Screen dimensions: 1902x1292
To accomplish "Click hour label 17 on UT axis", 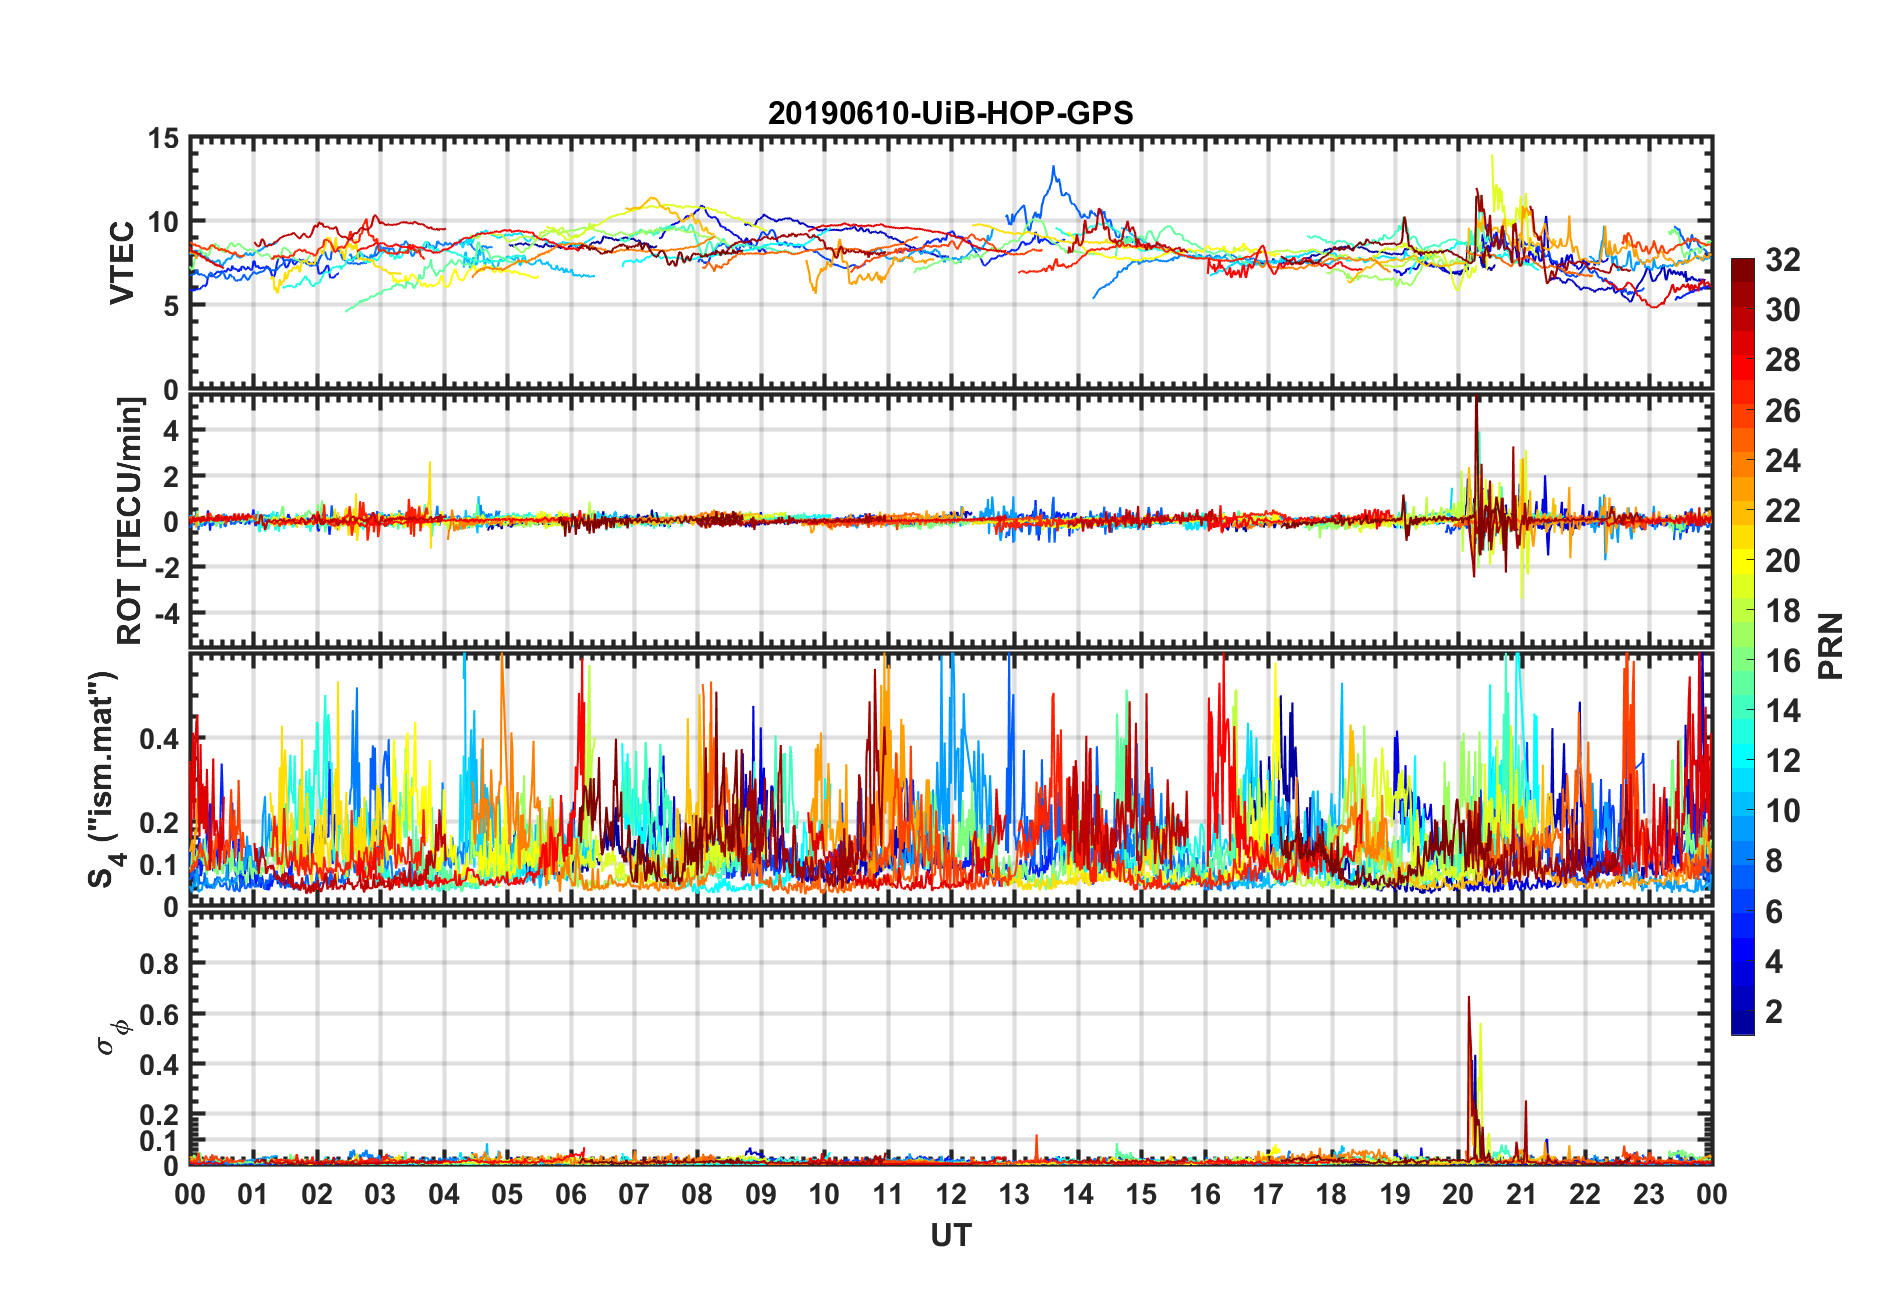I will [1268, 1194].
